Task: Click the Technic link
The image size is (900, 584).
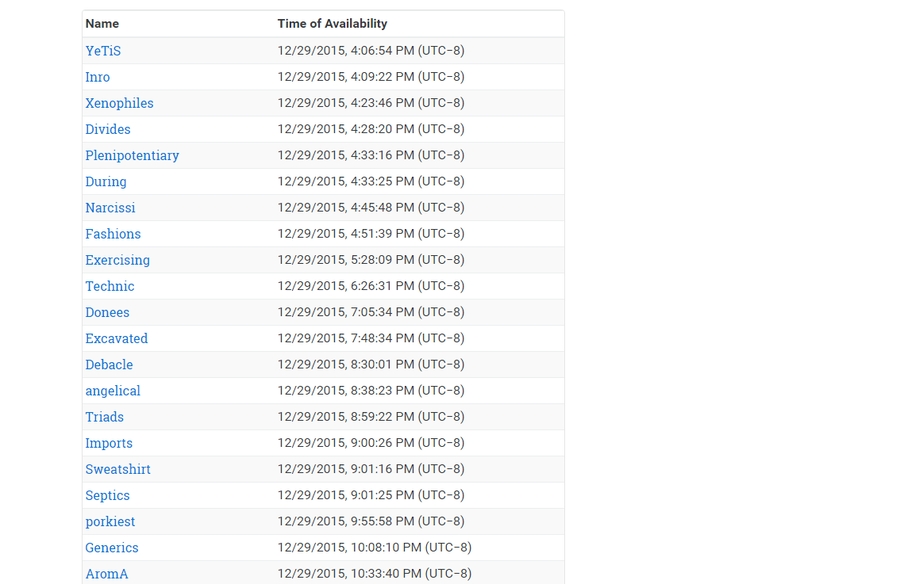Action: [x=110, y=286]
